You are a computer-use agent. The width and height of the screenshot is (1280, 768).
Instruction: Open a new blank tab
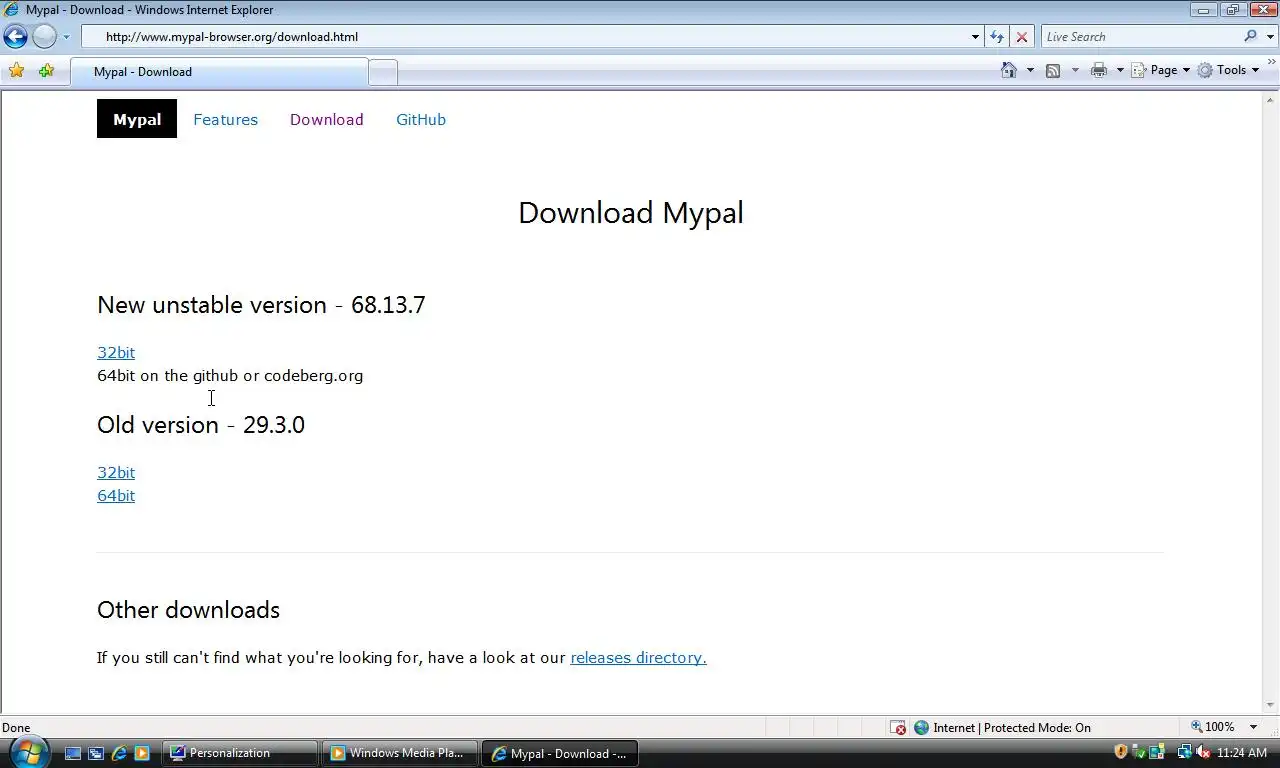(383, 72)
